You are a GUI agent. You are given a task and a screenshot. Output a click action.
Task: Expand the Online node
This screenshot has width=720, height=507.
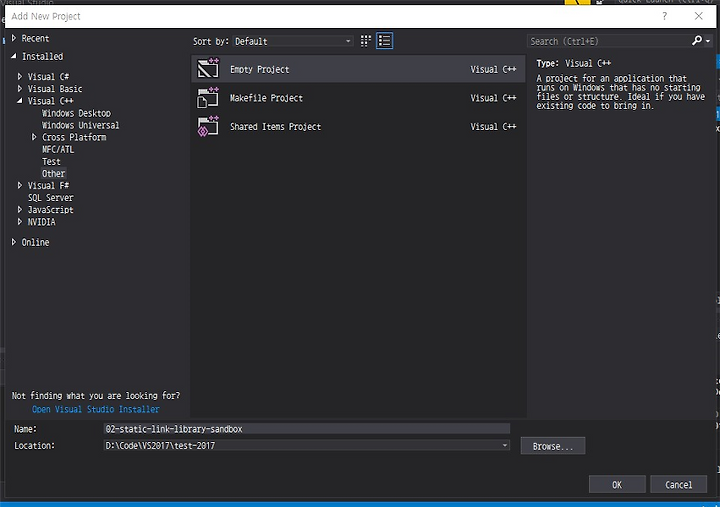pyautogui.click(x=14, y=242)
